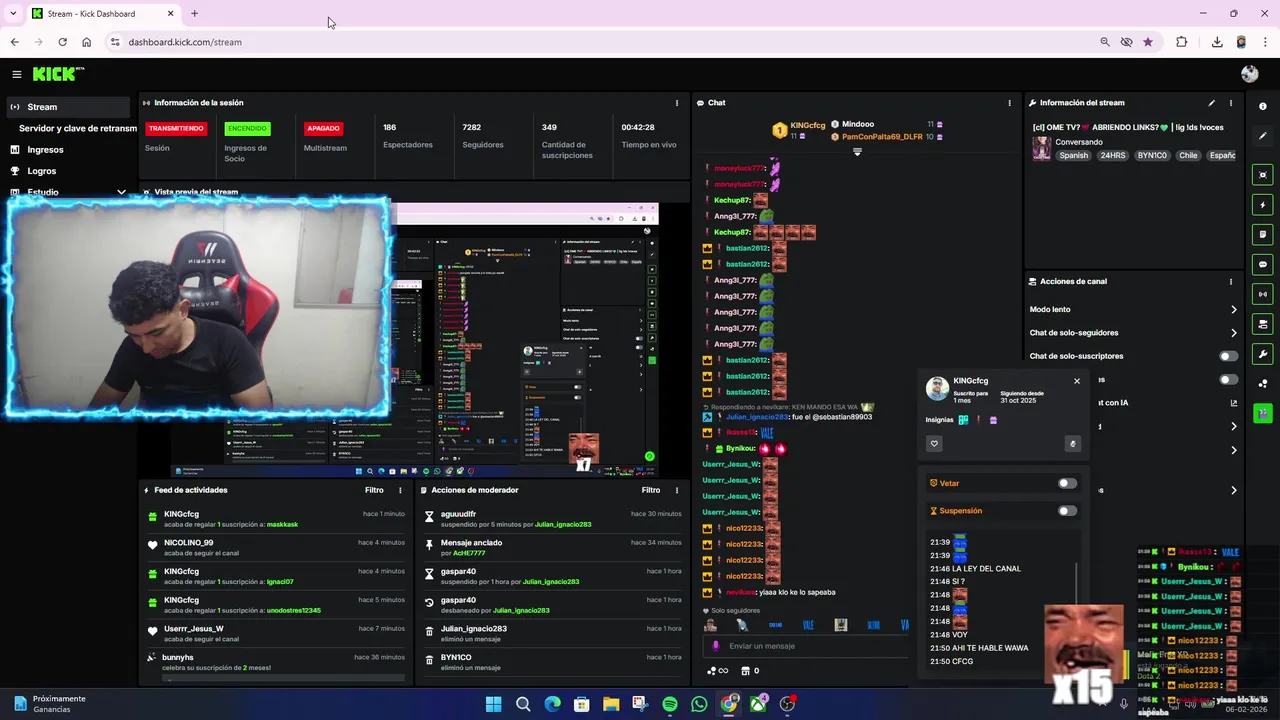
Task: Click the Kick logo
Action: click(58, 74)
